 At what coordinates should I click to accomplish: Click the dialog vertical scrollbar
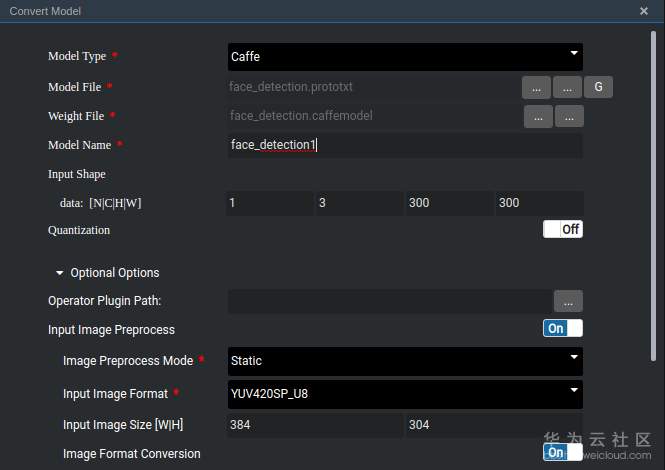[x=654, y=196]
